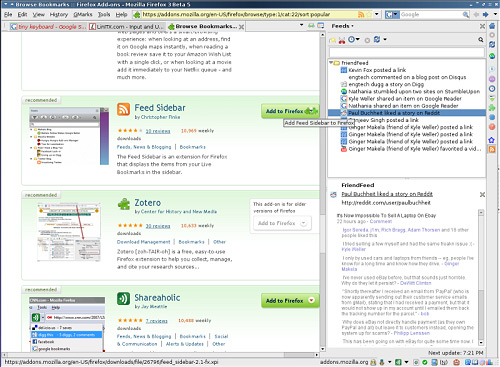This screenshot has width=500, height=367.
Task: Click the green checkmark status bar icon
Action: pos(425,362)
